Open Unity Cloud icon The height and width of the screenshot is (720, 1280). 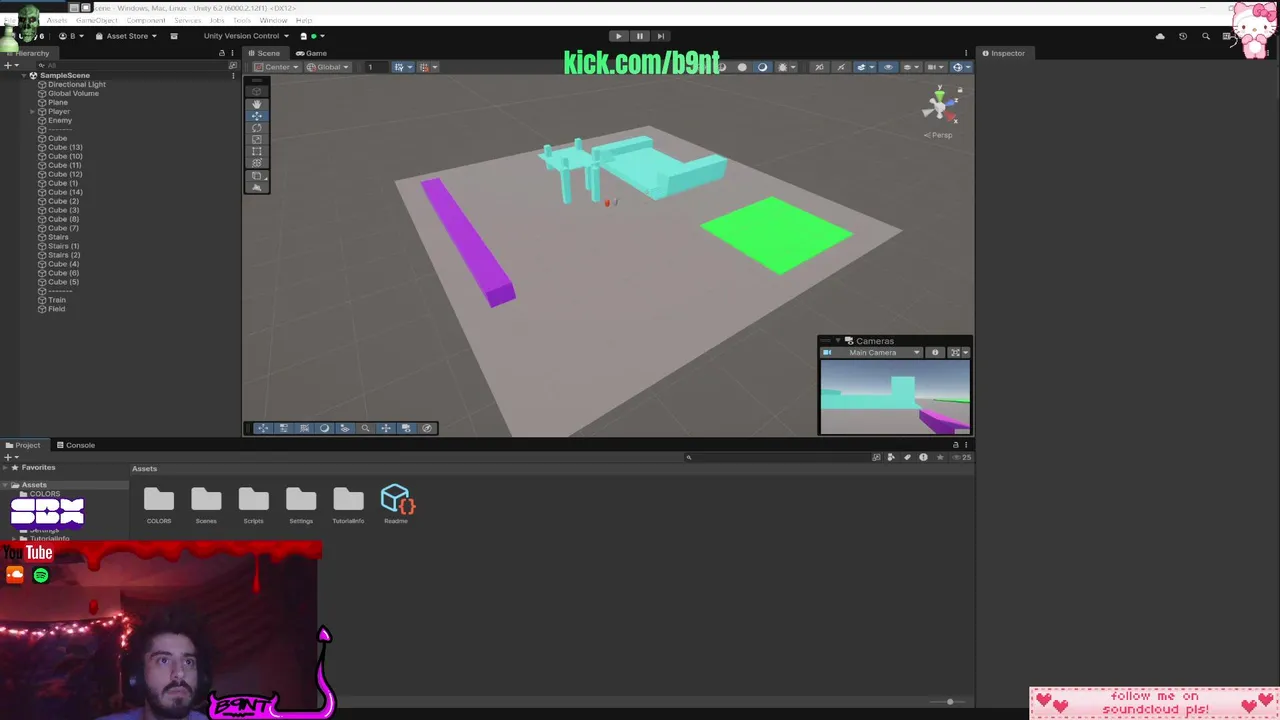(x=1160, y=36)
